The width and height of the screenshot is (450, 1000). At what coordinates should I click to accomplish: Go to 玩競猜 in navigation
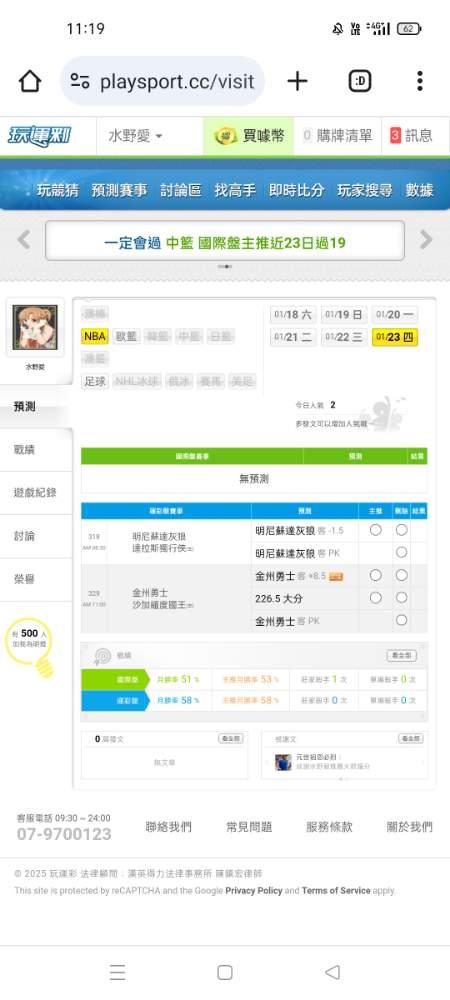point(57,190)
